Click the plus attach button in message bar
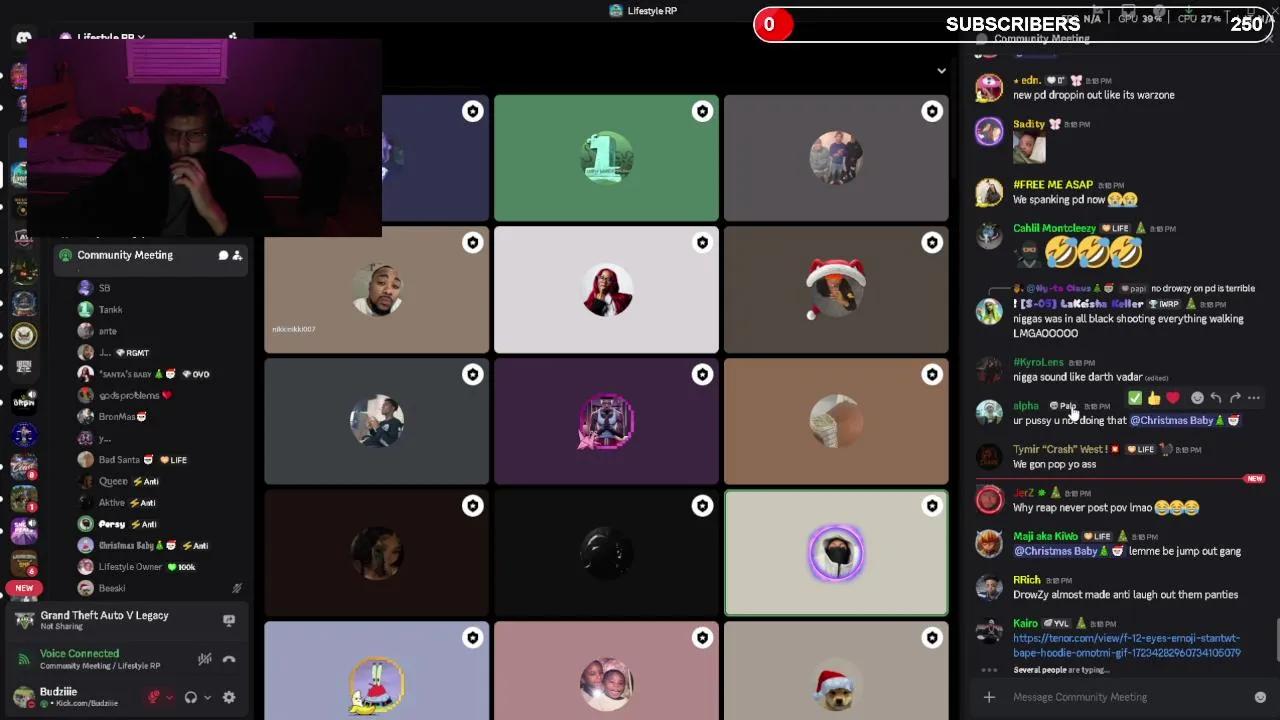Image resolution: width=1280 pixels, height=720 pixels. pyautogui.click(x=989, y=697)
